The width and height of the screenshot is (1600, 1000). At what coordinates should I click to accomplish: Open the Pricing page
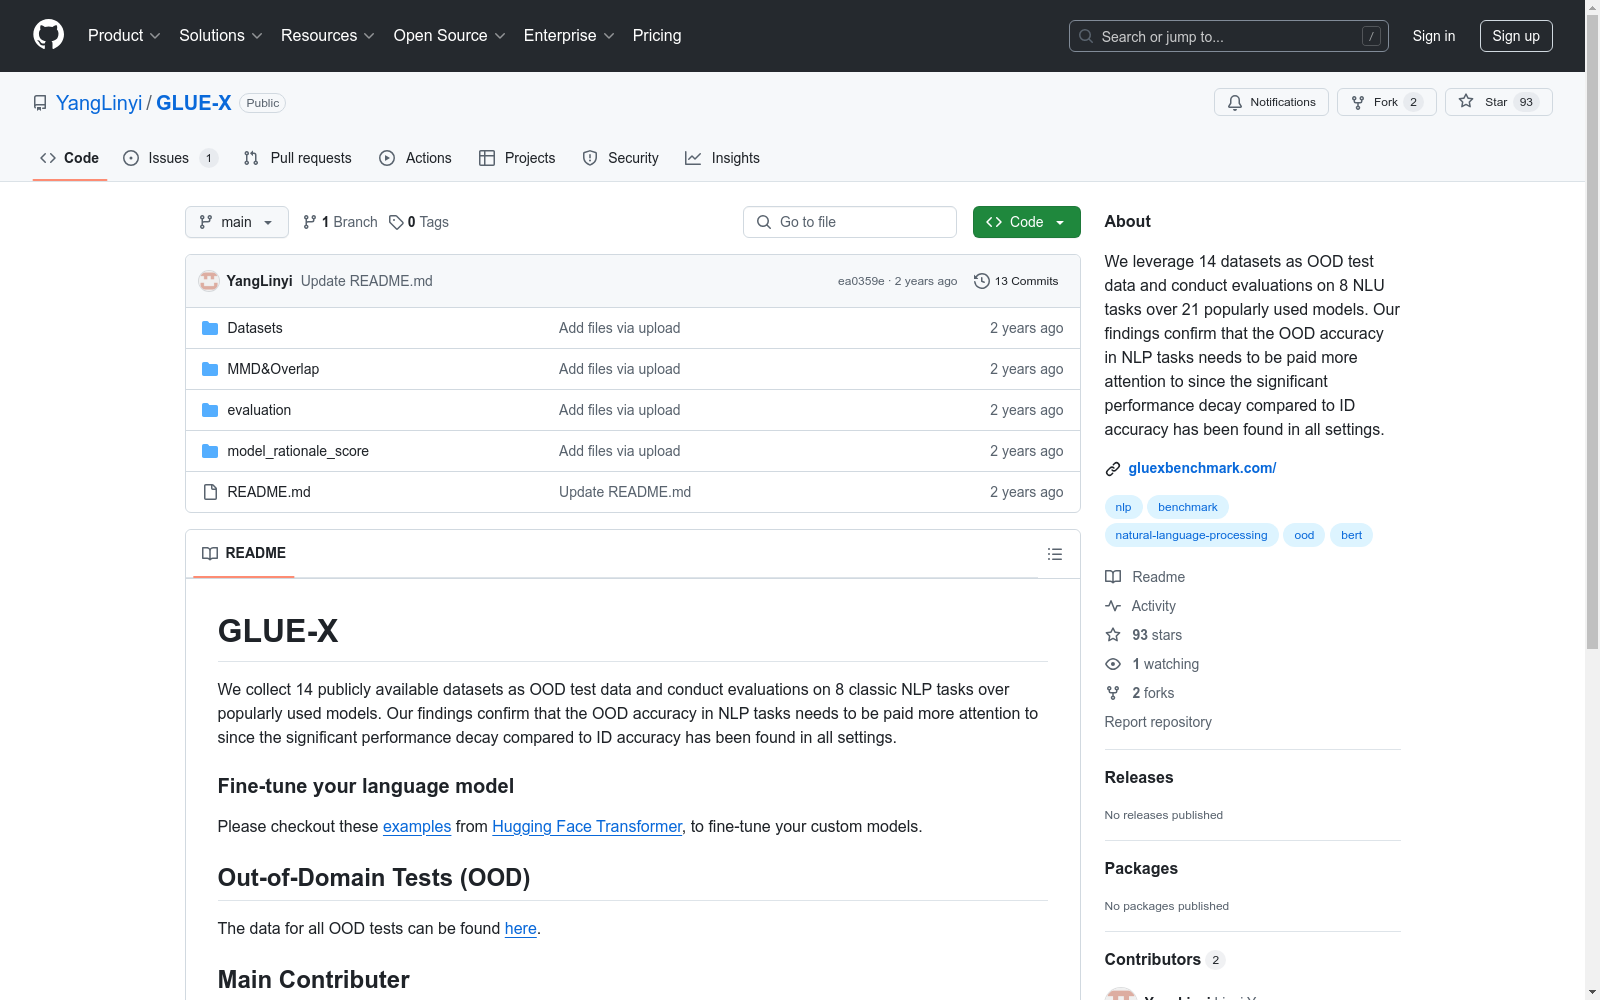(x=657, y=35)
